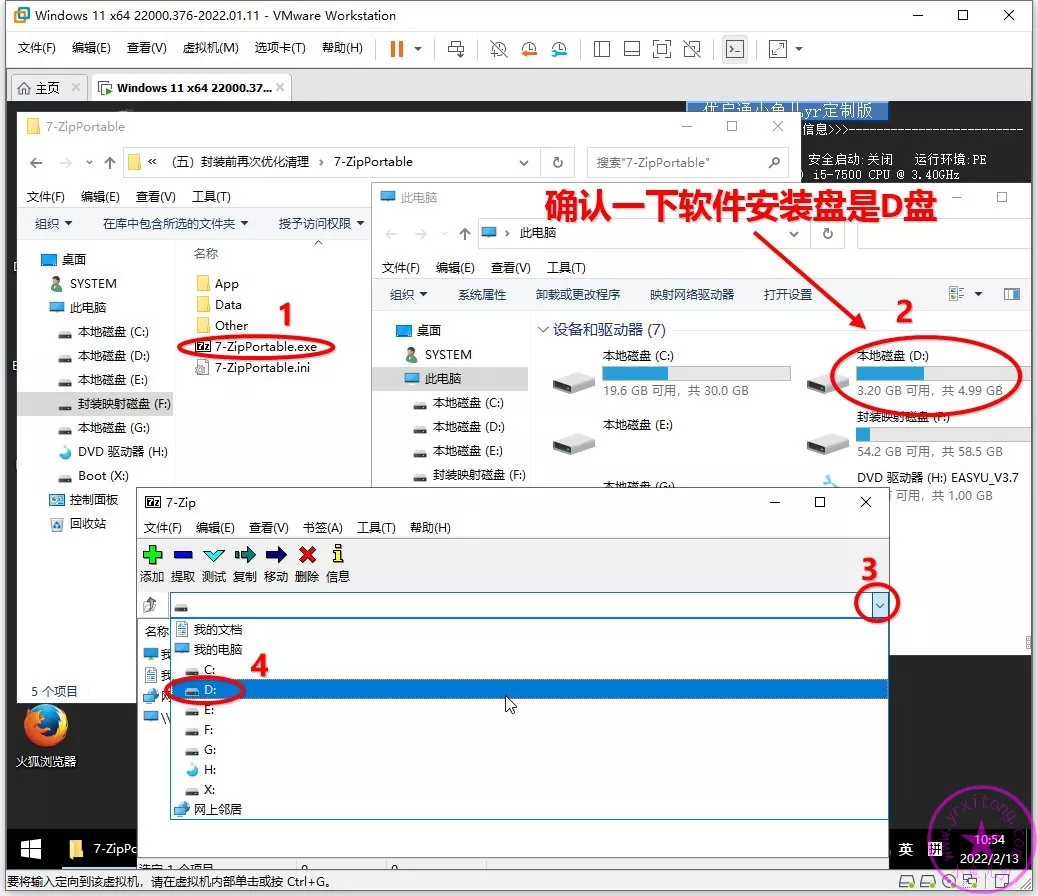1038x896 pixels.
Task: Click the 7-Zip Move (移动) icon
Action: [x=276, y=556]
